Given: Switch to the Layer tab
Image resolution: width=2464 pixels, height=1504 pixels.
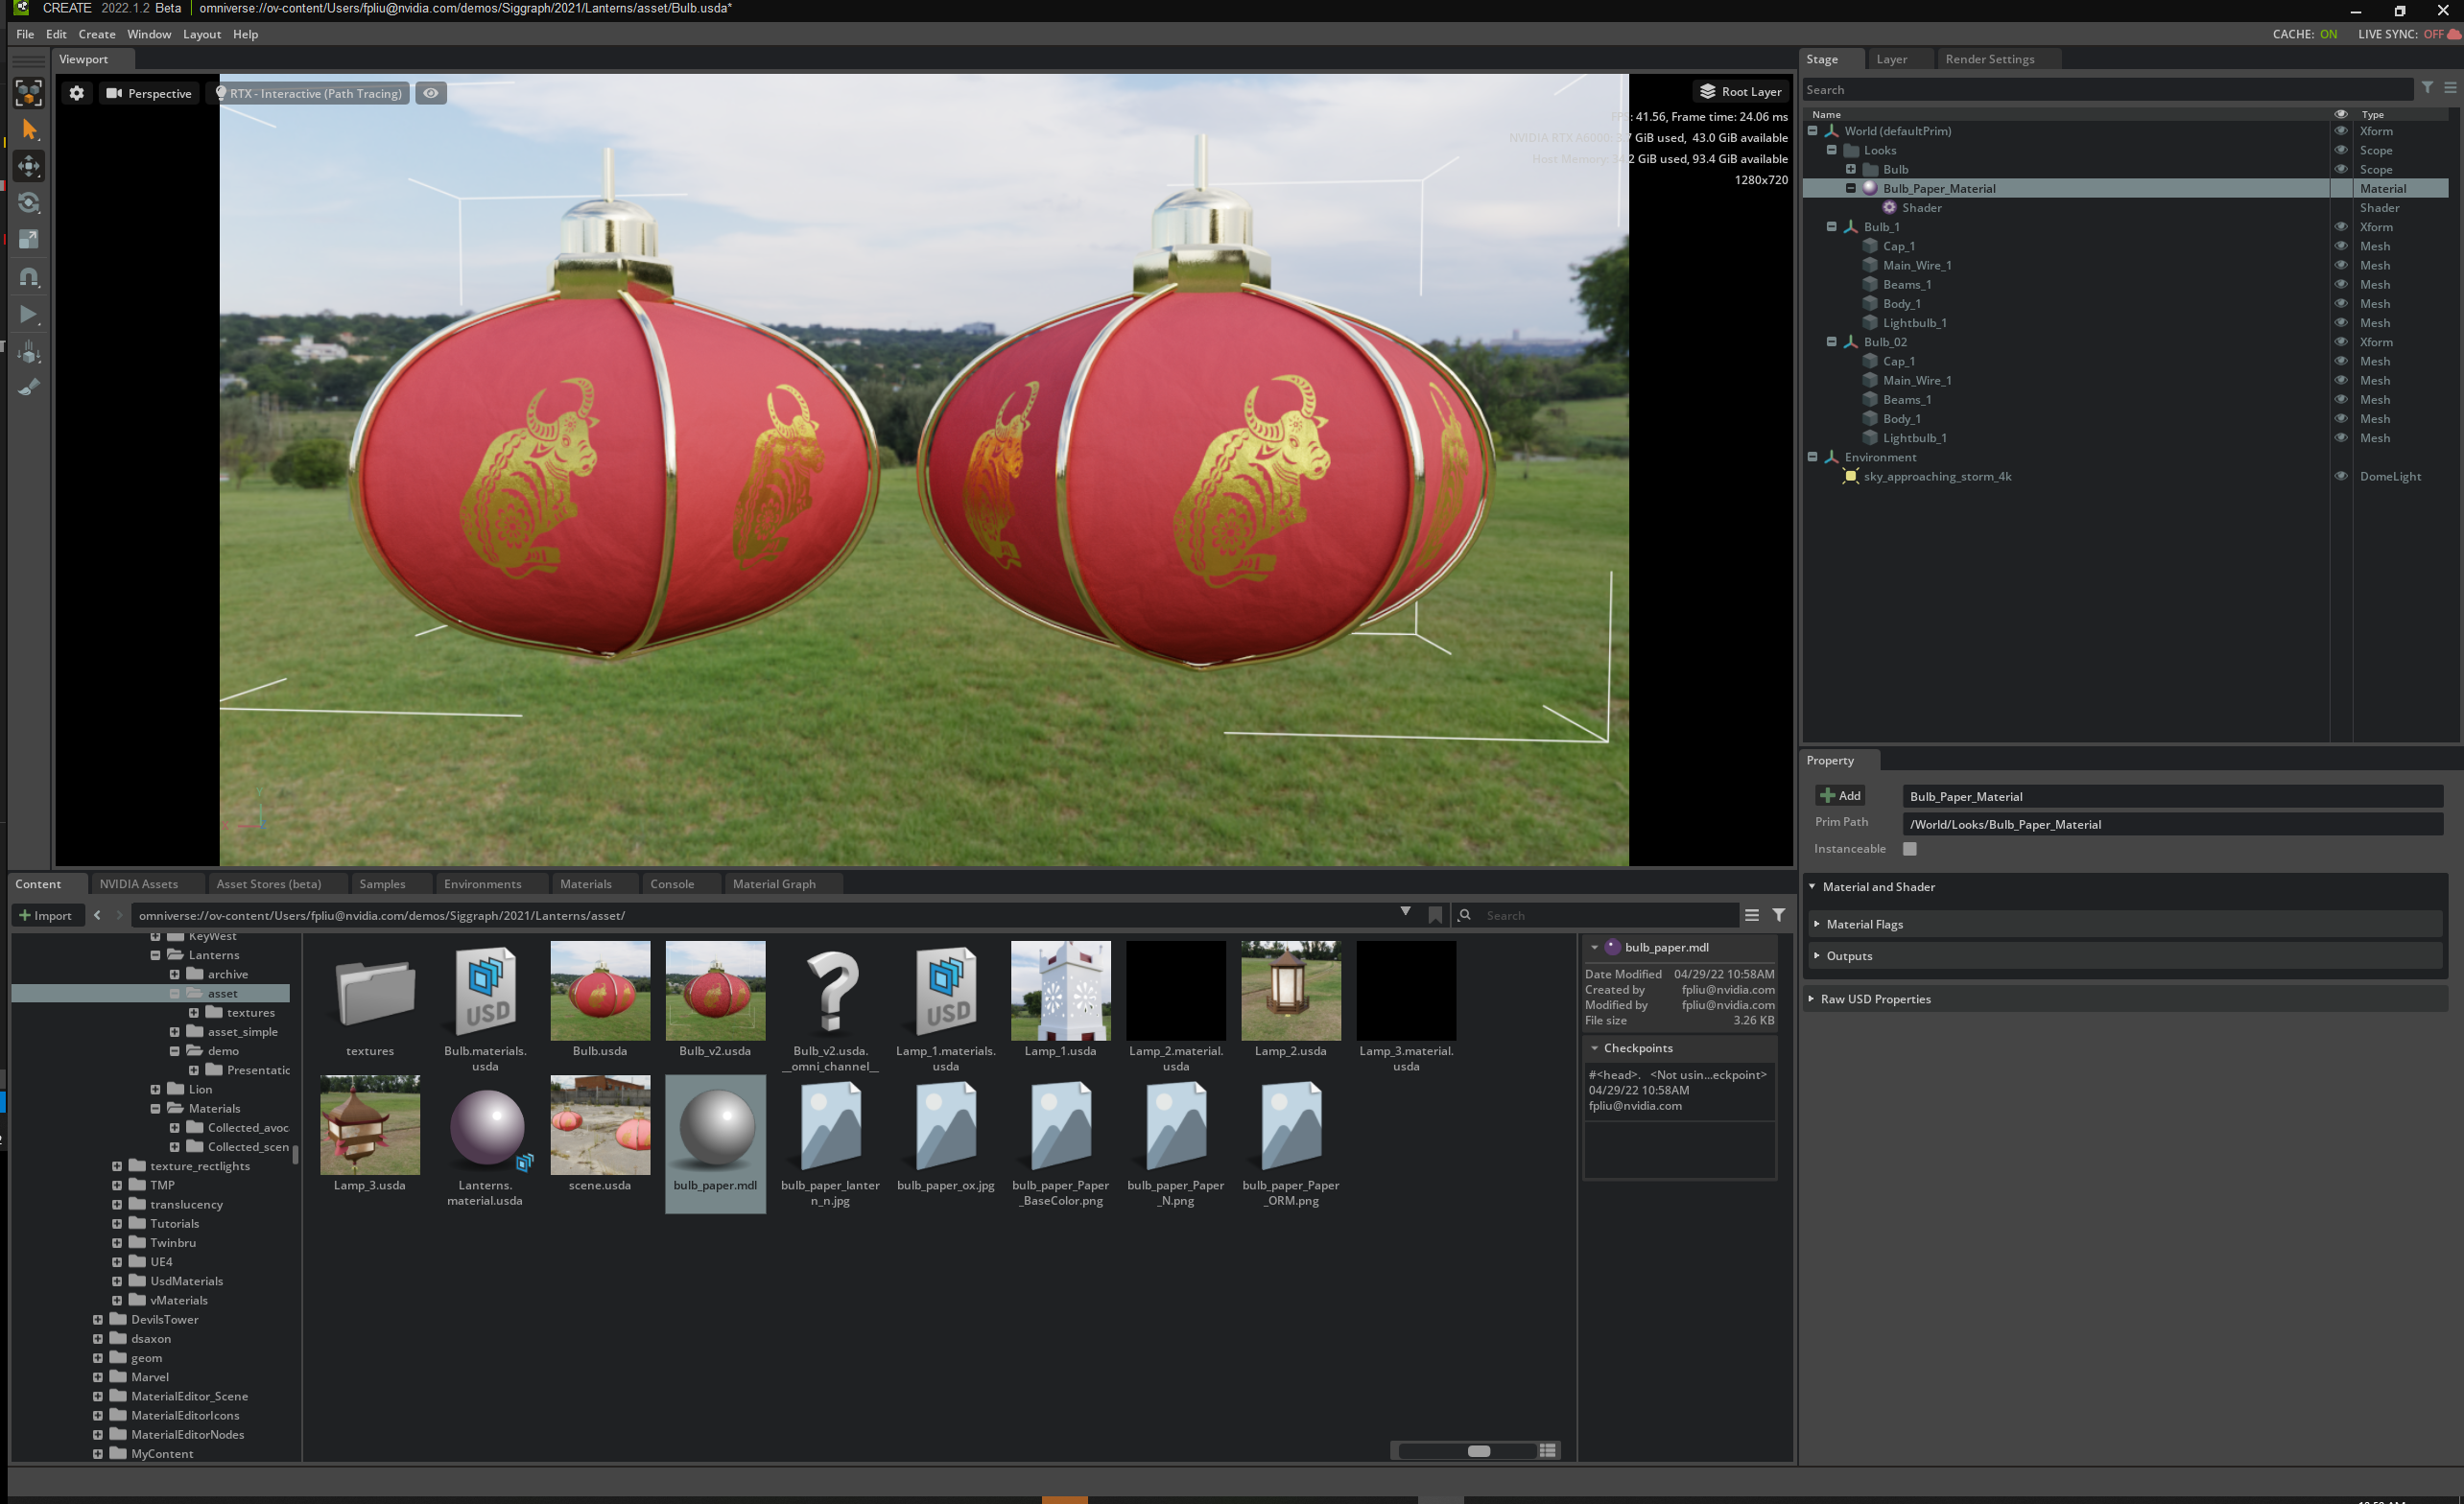Looking at the screenshot, I should (1891, 59).
